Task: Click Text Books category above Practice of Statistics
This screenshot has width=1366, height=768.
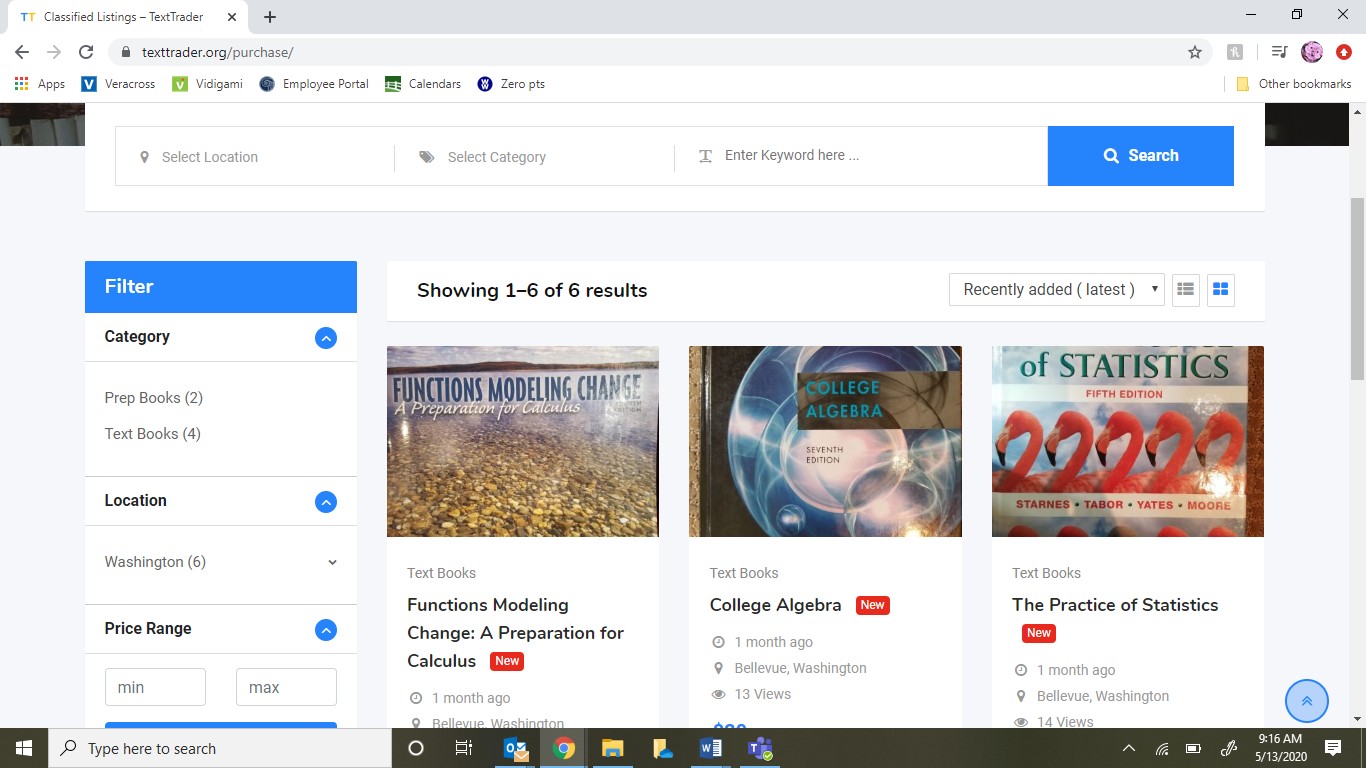Action: coord(1046,573)
